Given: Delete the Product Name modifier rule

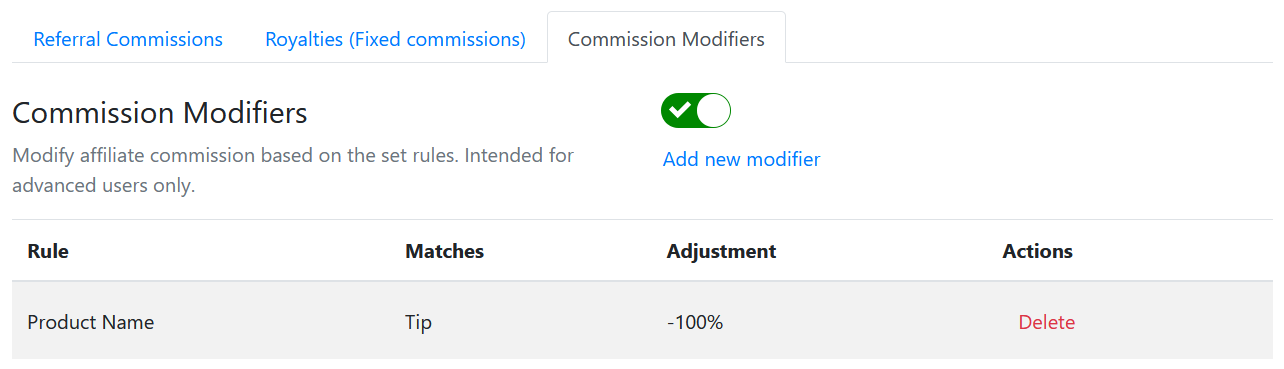Looking at the screenshot, I should point(1046,322).
